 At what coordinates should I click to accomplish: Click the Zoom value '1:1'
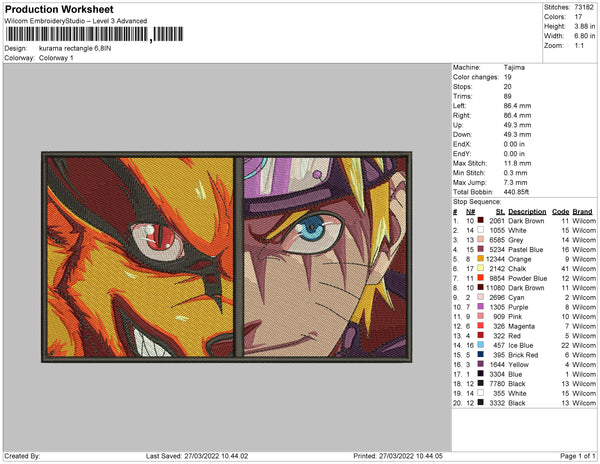coord(579,45)
